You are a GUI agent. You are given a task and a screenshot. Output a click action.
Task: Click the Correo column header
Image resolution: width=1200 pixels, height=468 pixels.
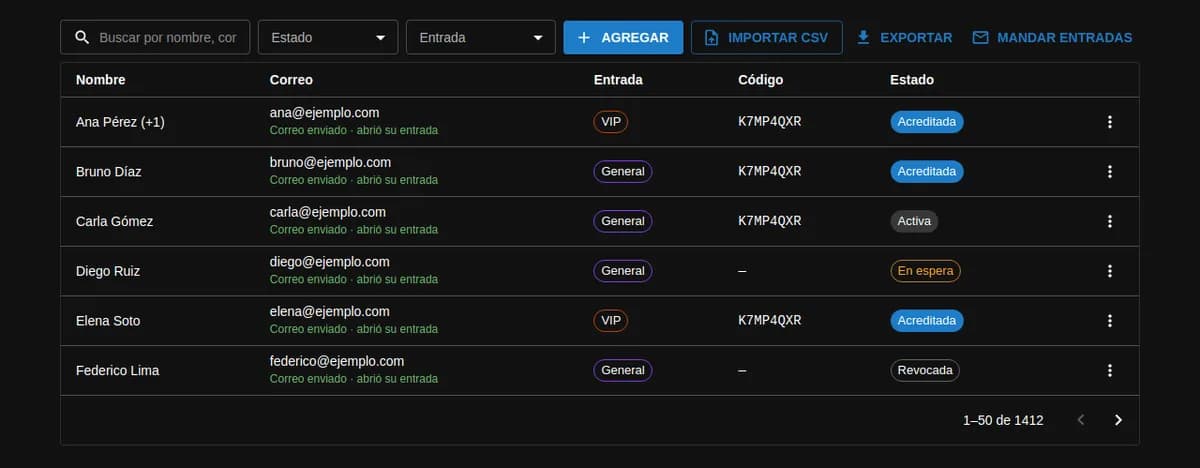point(291,80)
